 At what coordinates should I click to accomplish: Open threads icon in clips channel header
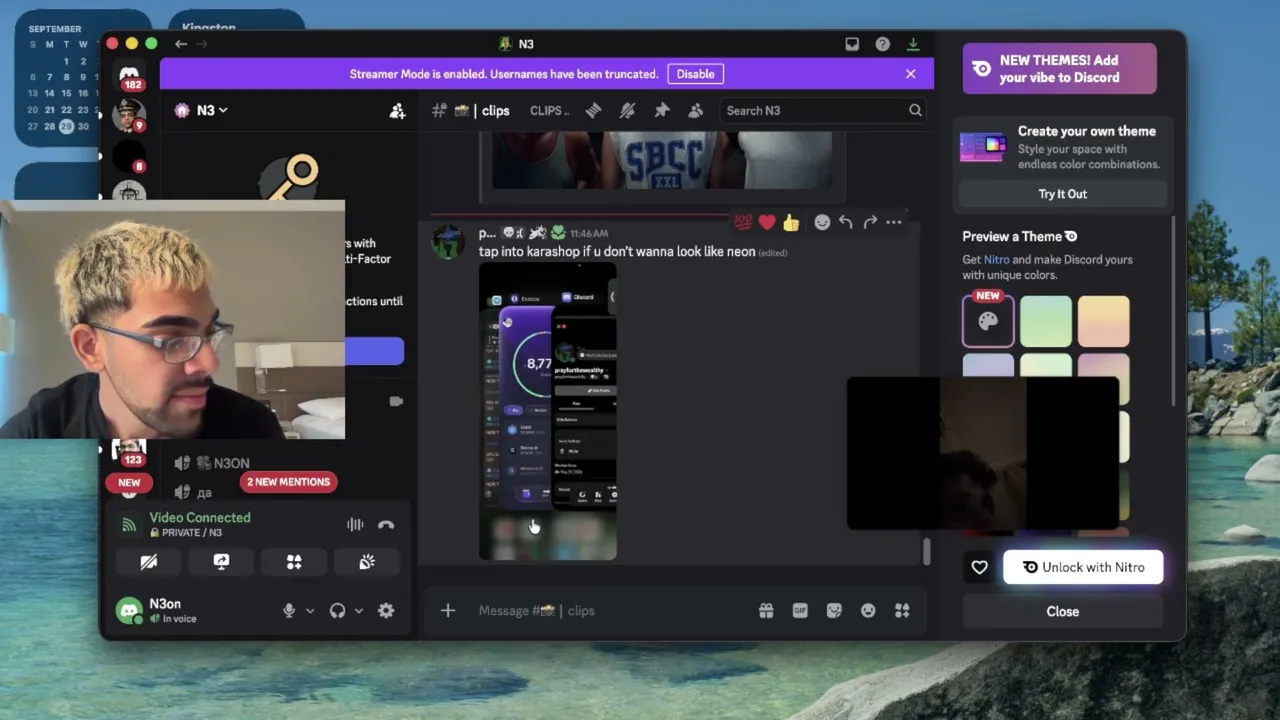[593, 111]
